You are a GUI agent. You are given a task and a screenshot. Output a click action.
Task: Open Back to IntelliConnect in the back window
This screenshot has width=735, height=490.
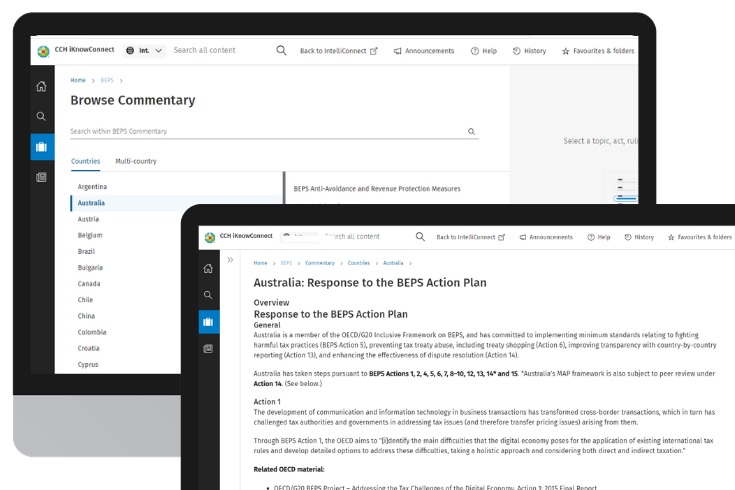coord(338,51)
